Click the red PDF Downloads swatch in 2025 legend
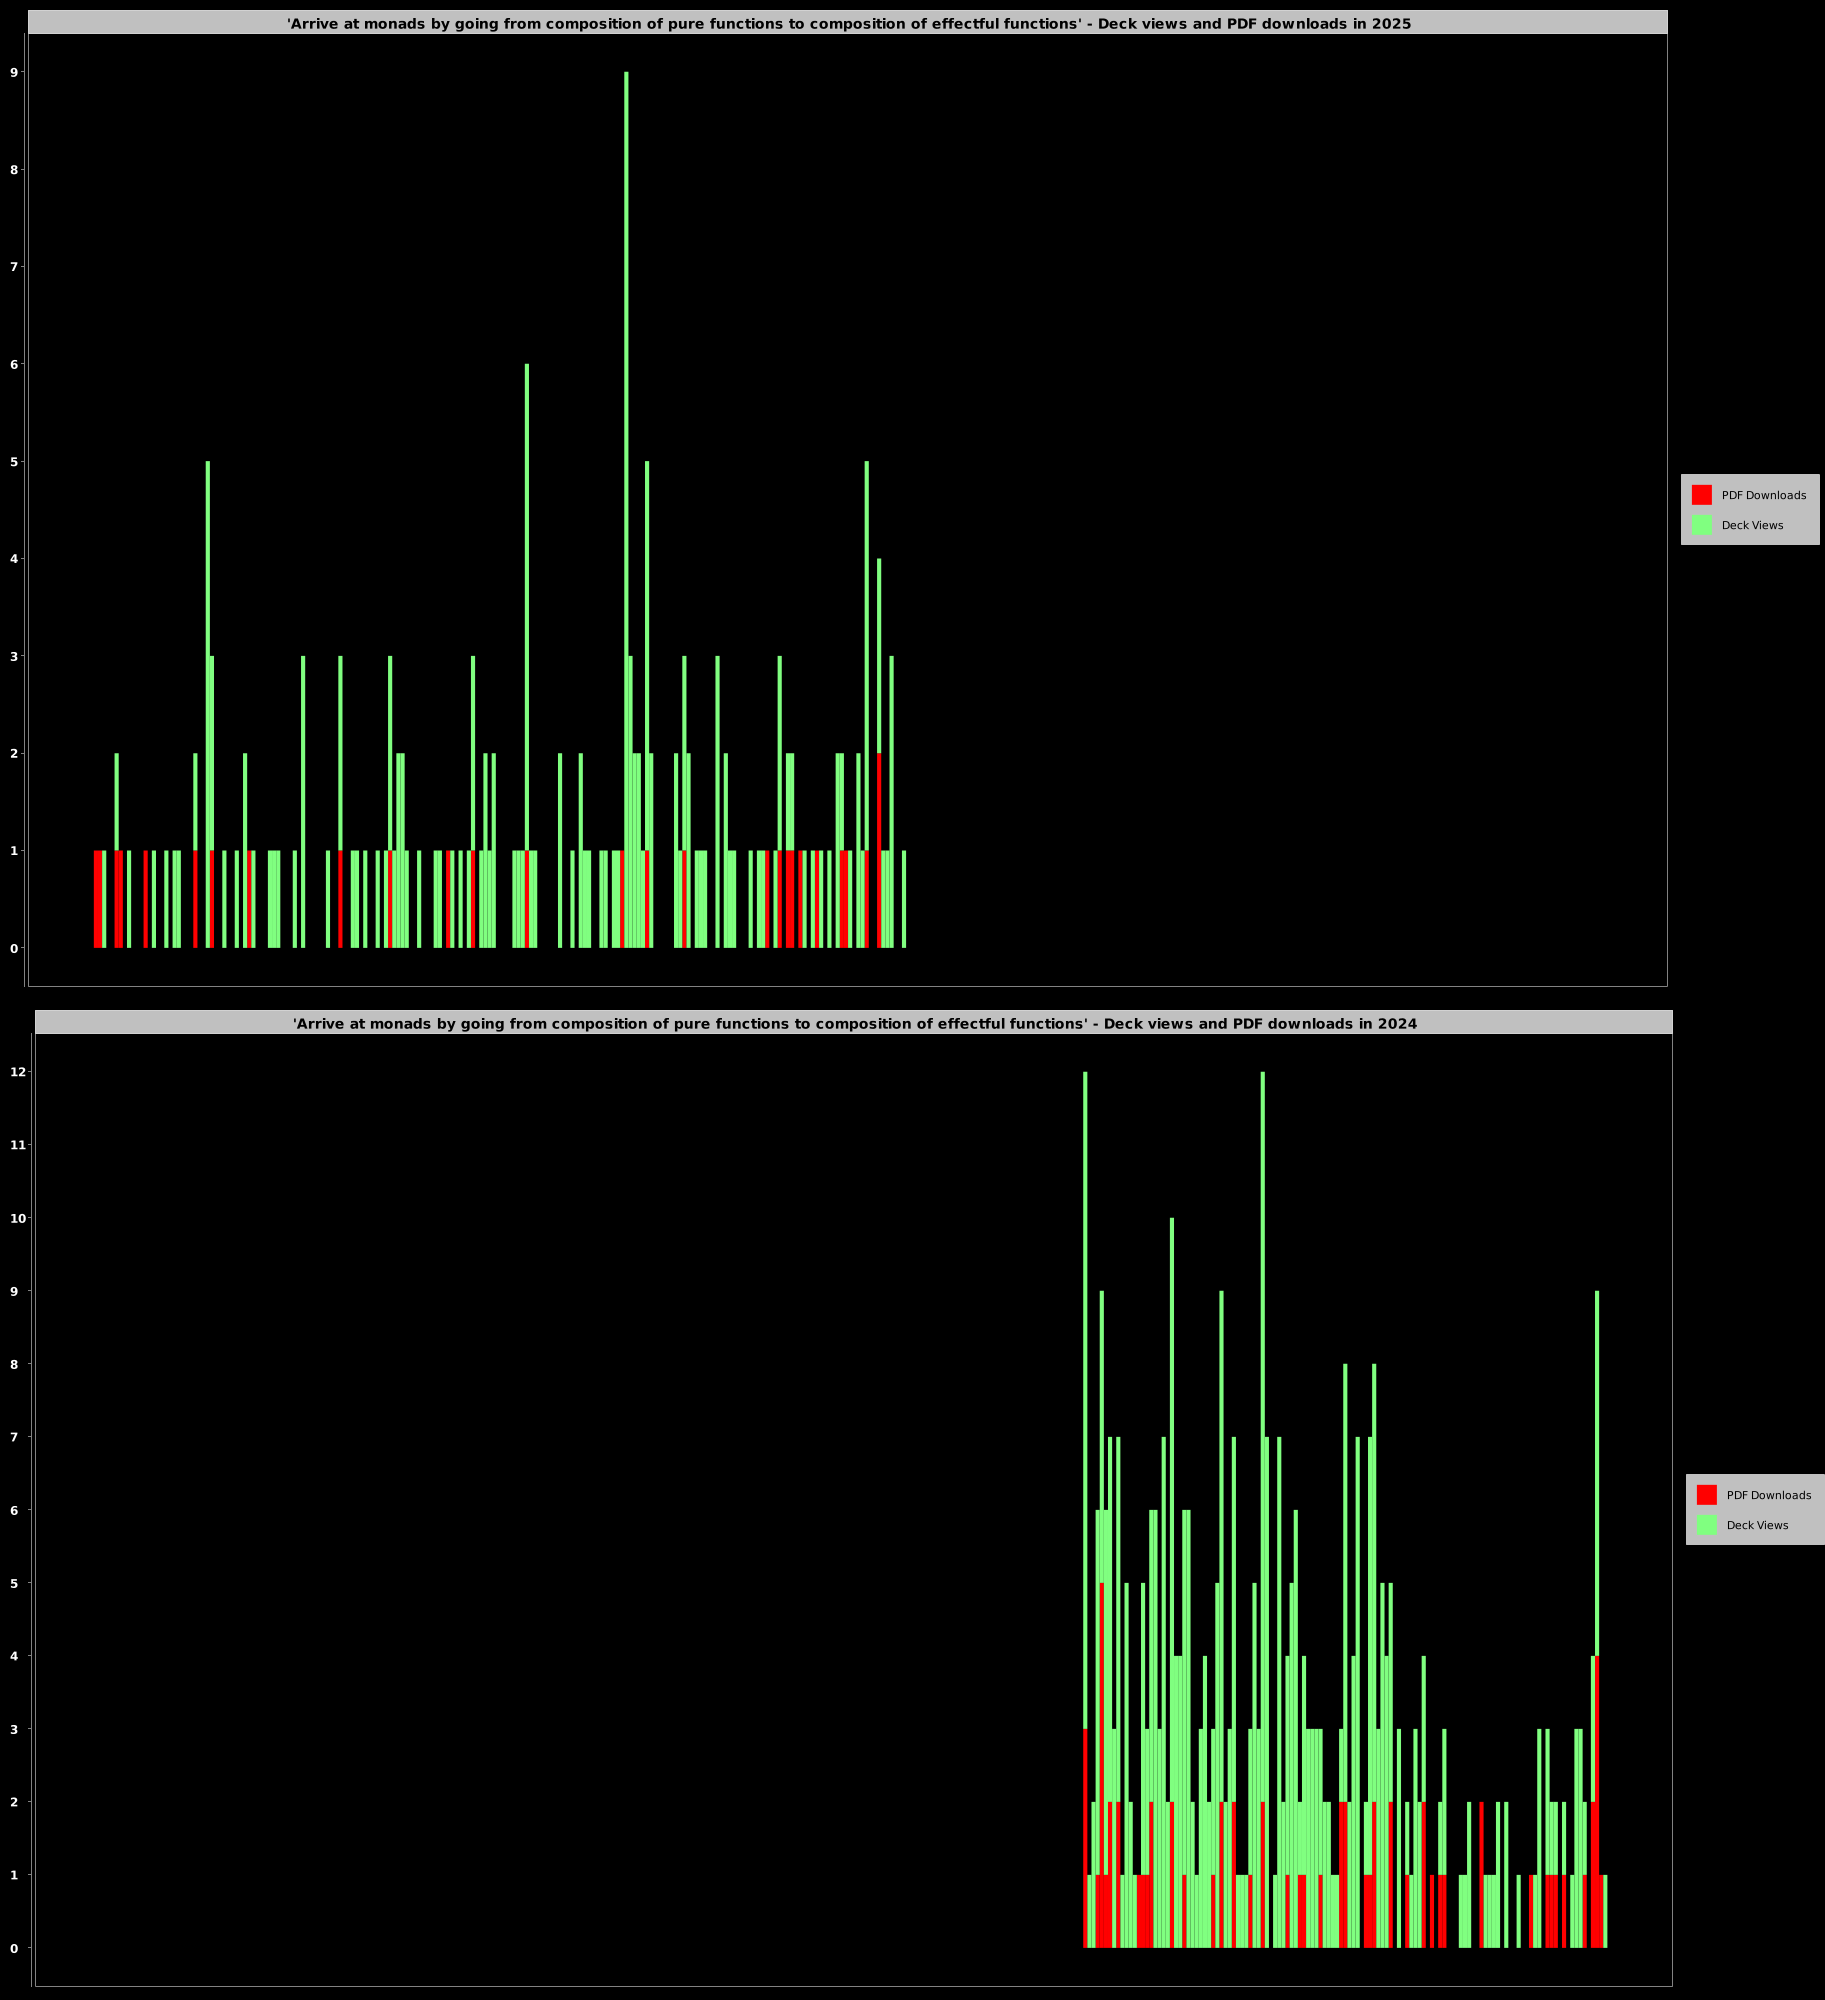 (x=1701, y=495)
